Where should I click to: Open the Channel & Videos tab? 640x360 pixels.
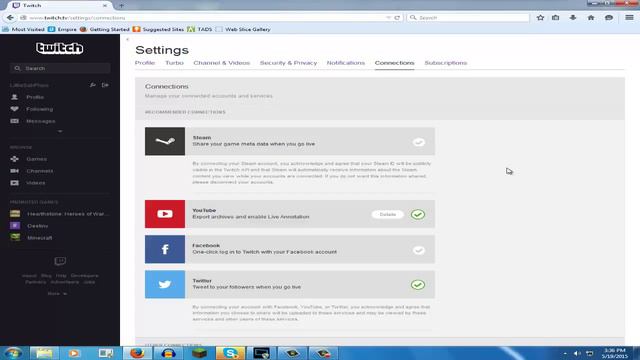tap(222, 63)
